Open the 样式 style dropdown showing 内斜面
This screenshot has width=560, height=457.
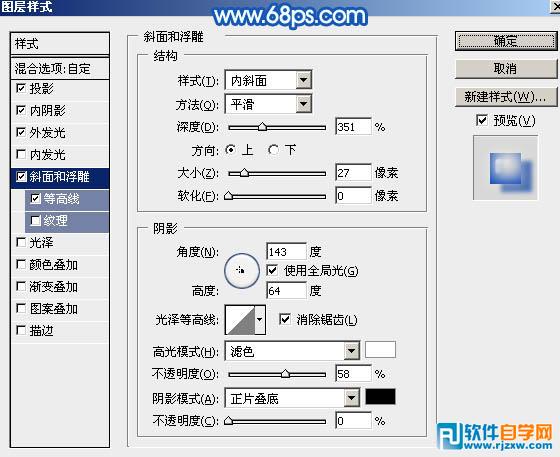tap(268, 80)
